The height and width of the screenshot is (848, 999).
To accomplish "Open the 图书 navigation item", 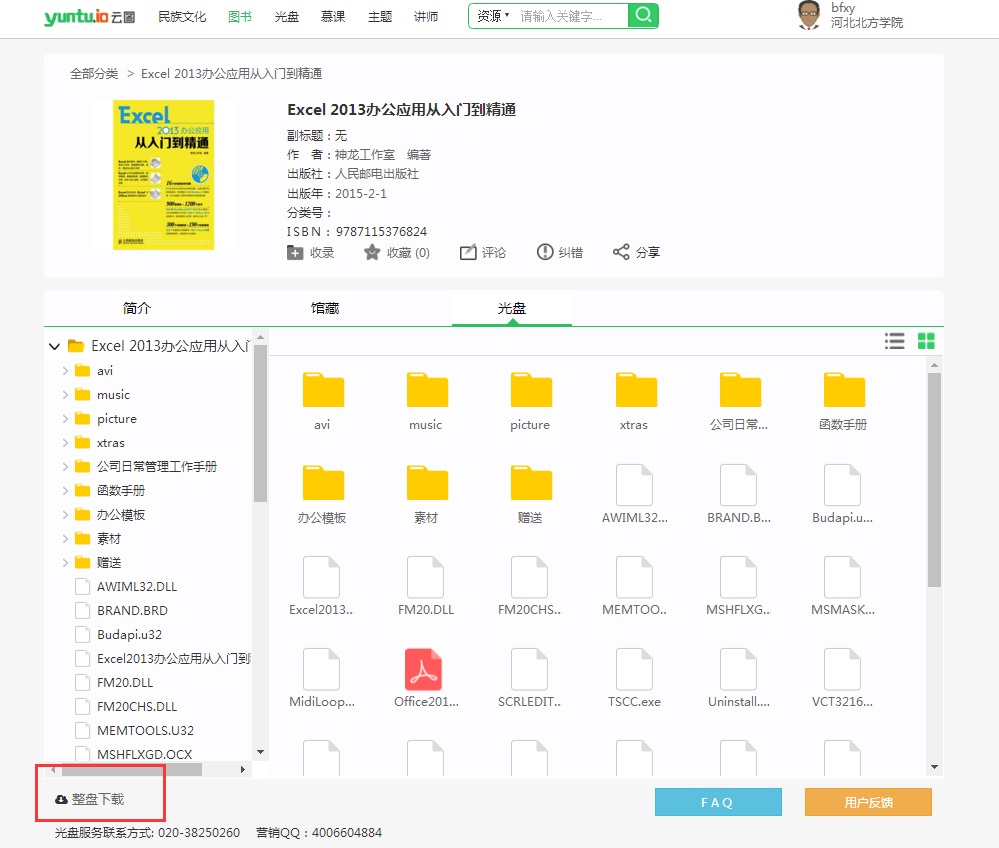I will pos(240,17).
